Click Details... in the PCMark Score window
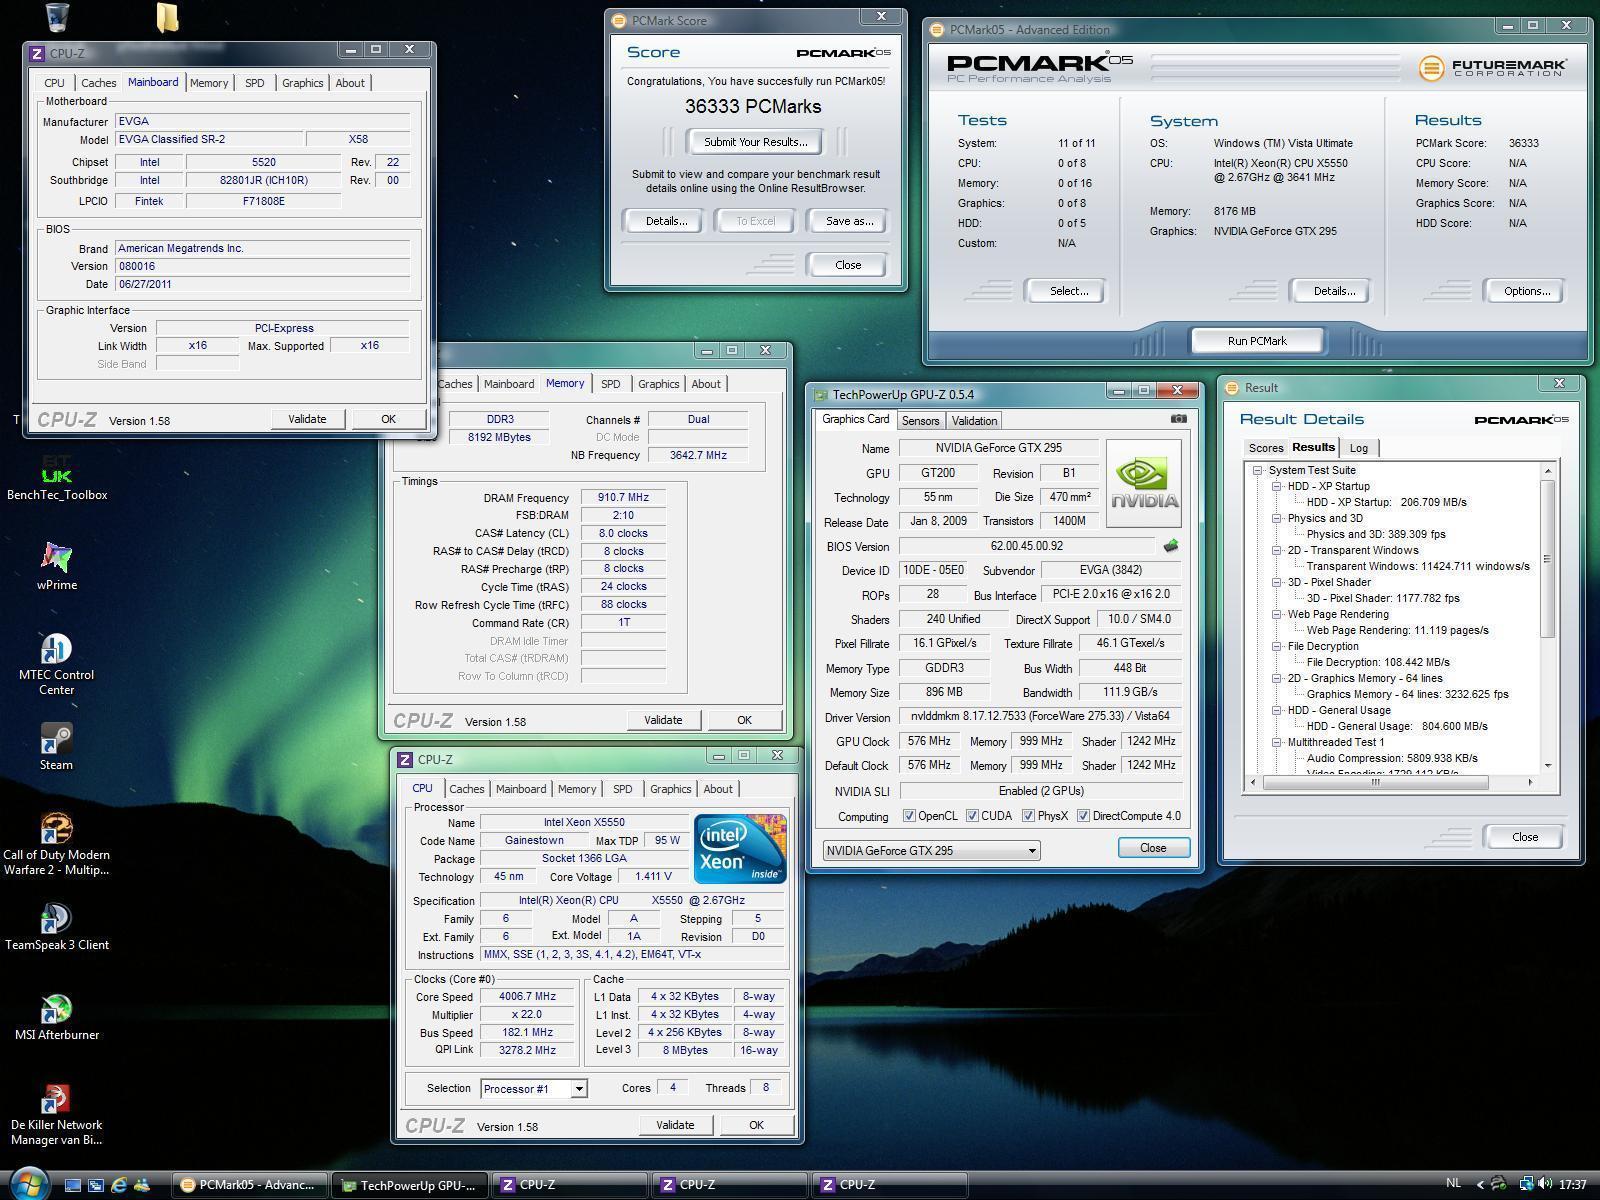The width and height of the screenshot is (1600, 1200). (x=666, y=221)
